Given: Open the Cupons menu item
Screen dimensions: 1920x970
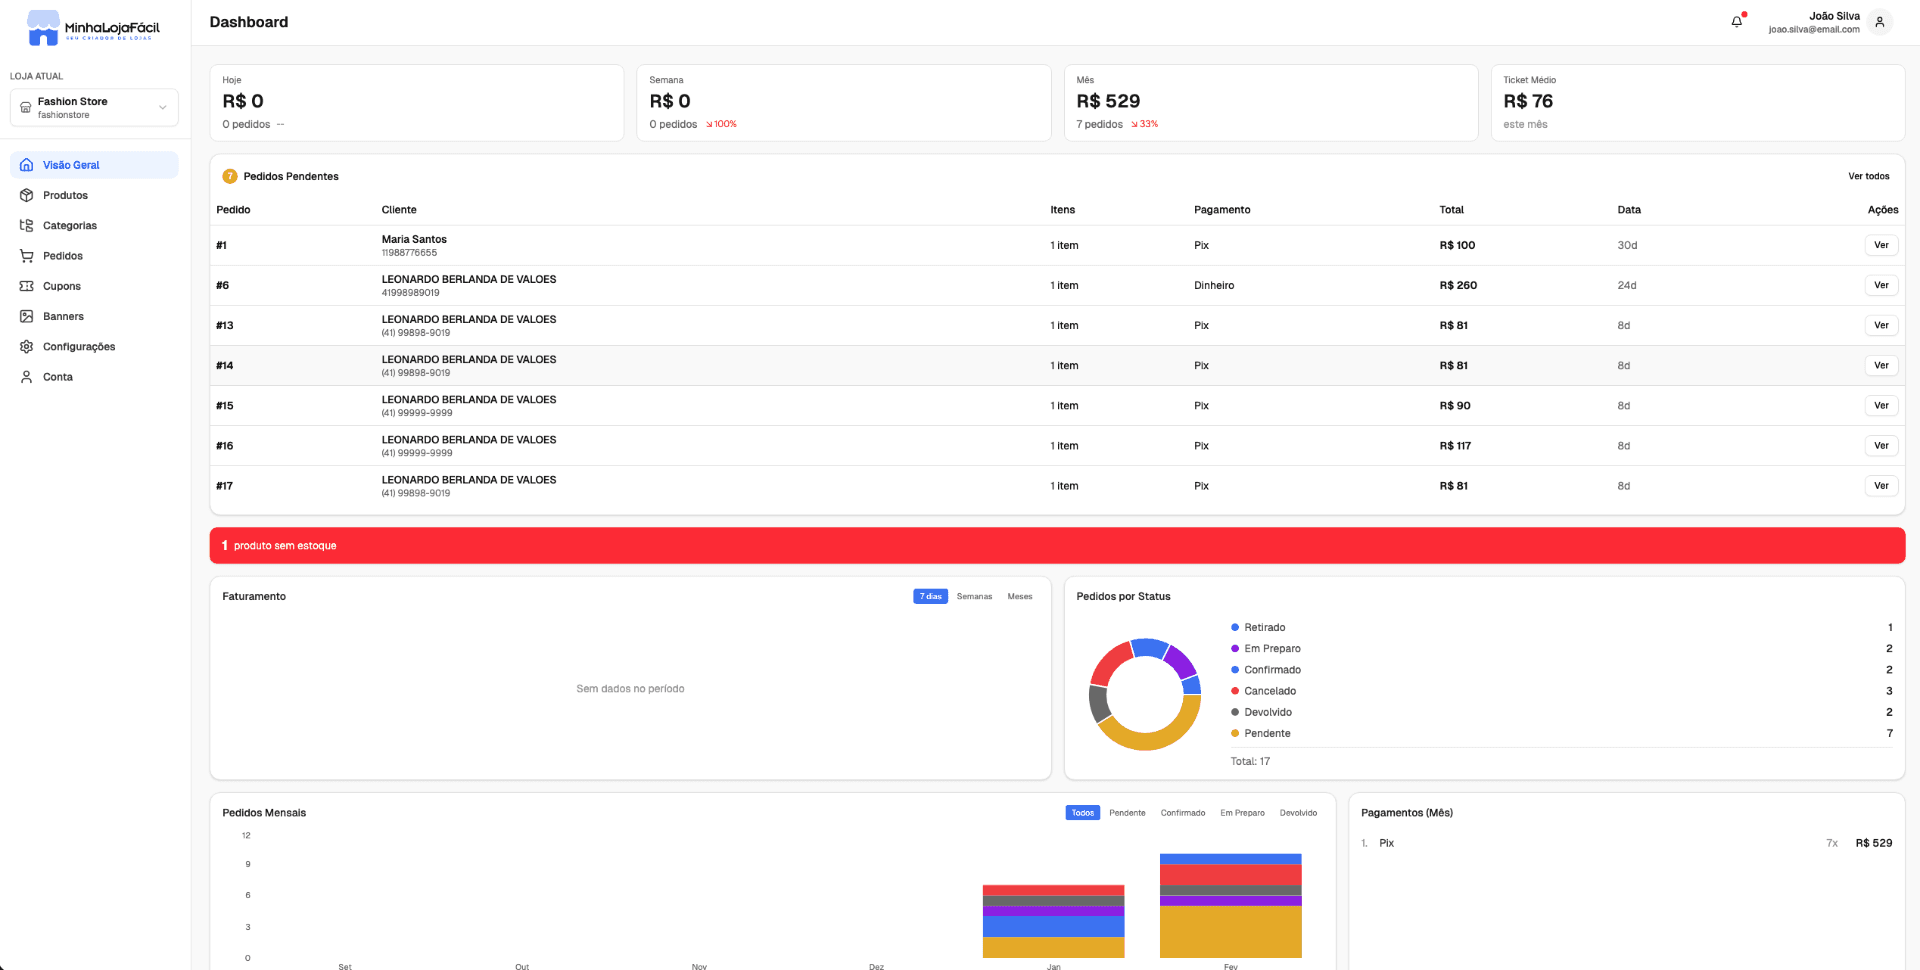Looking at the screenshot, I should pyautogui.click(x=94, y=286).
